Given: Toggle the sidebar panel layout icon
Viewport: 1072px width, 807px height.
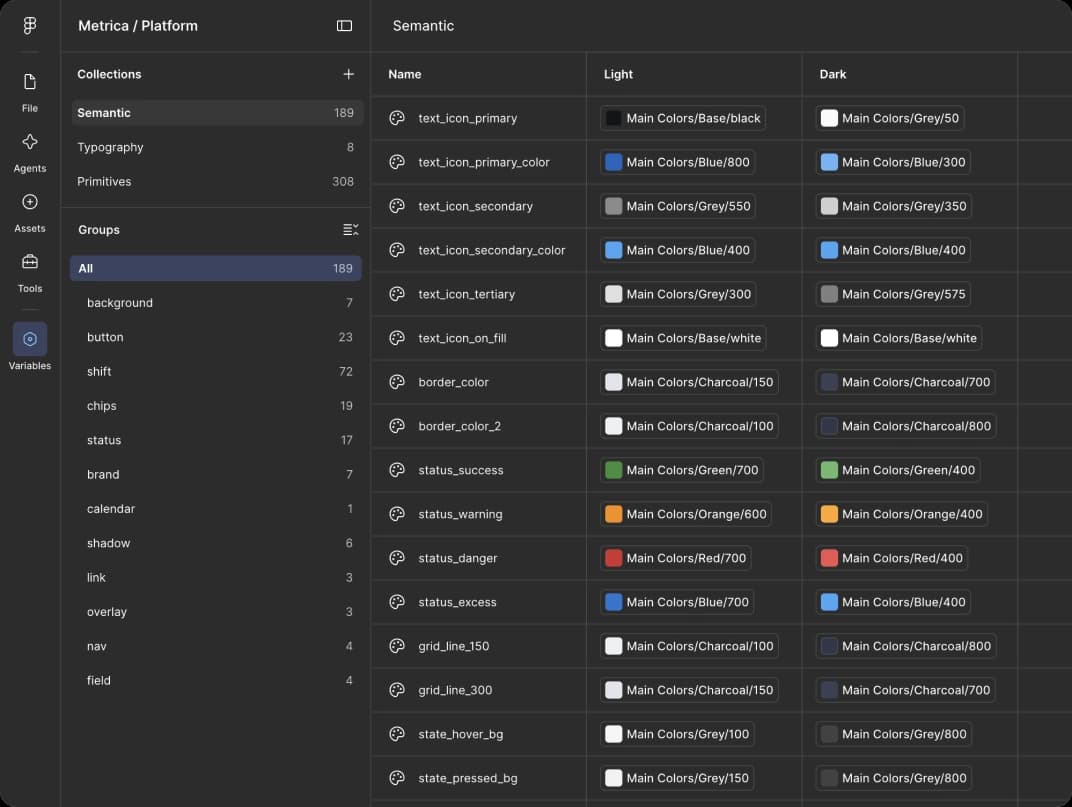Looking at the screenshot, I should 345,26.
